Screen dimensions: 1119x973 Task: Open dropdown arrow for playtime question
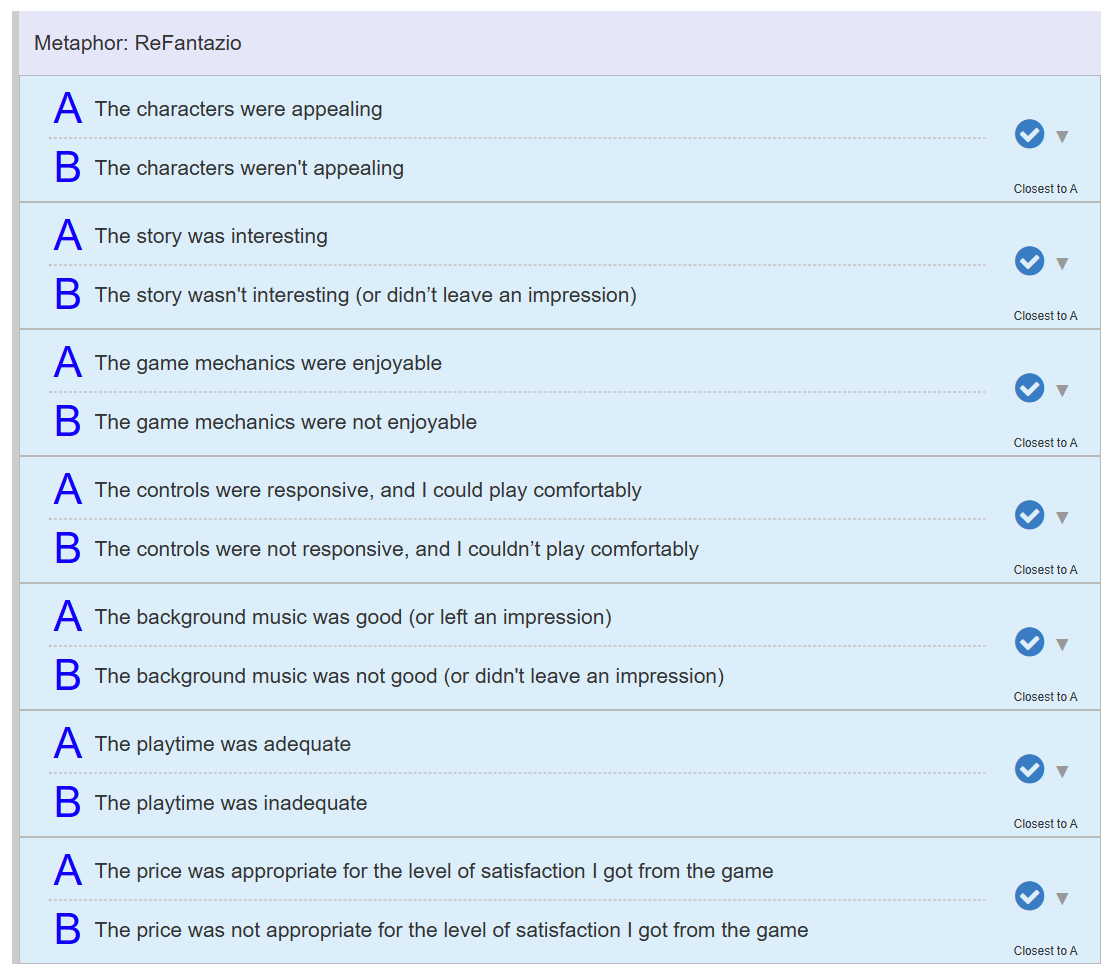1062,772
